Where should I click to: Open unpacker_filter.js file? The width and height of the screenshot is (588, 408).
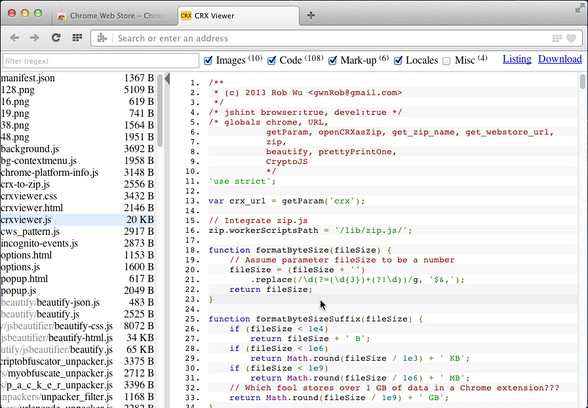(77, 397)
